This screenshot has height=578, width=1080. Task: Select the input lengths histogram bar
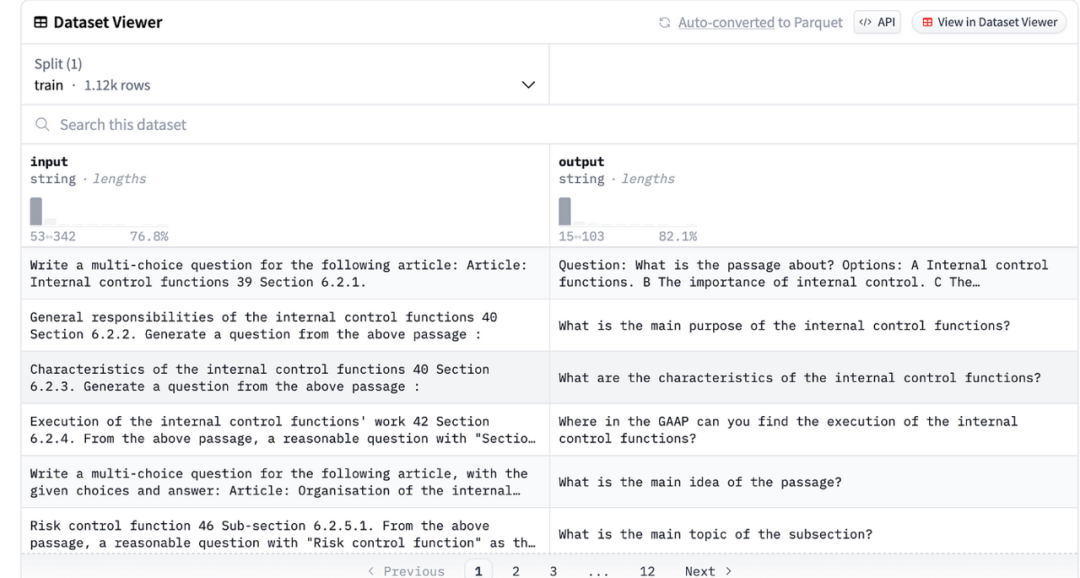(36, 211)
